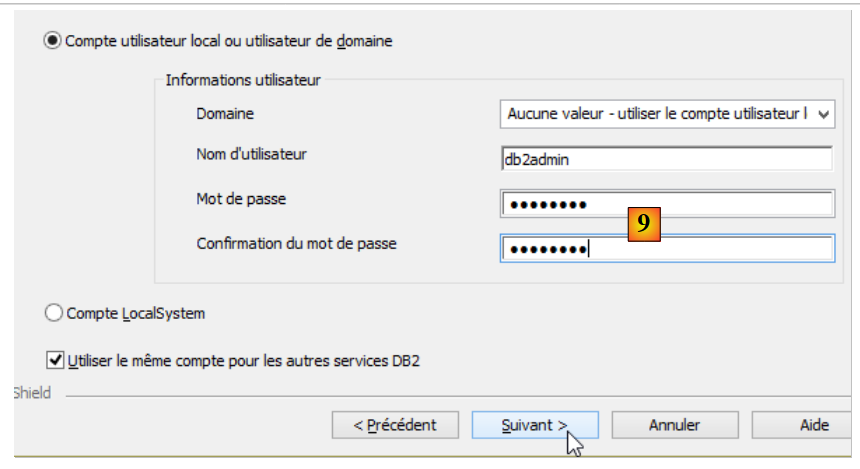The image size is (860, 469).
Task: Cancel setup with the Annuler button
Action: pos(674,425)
